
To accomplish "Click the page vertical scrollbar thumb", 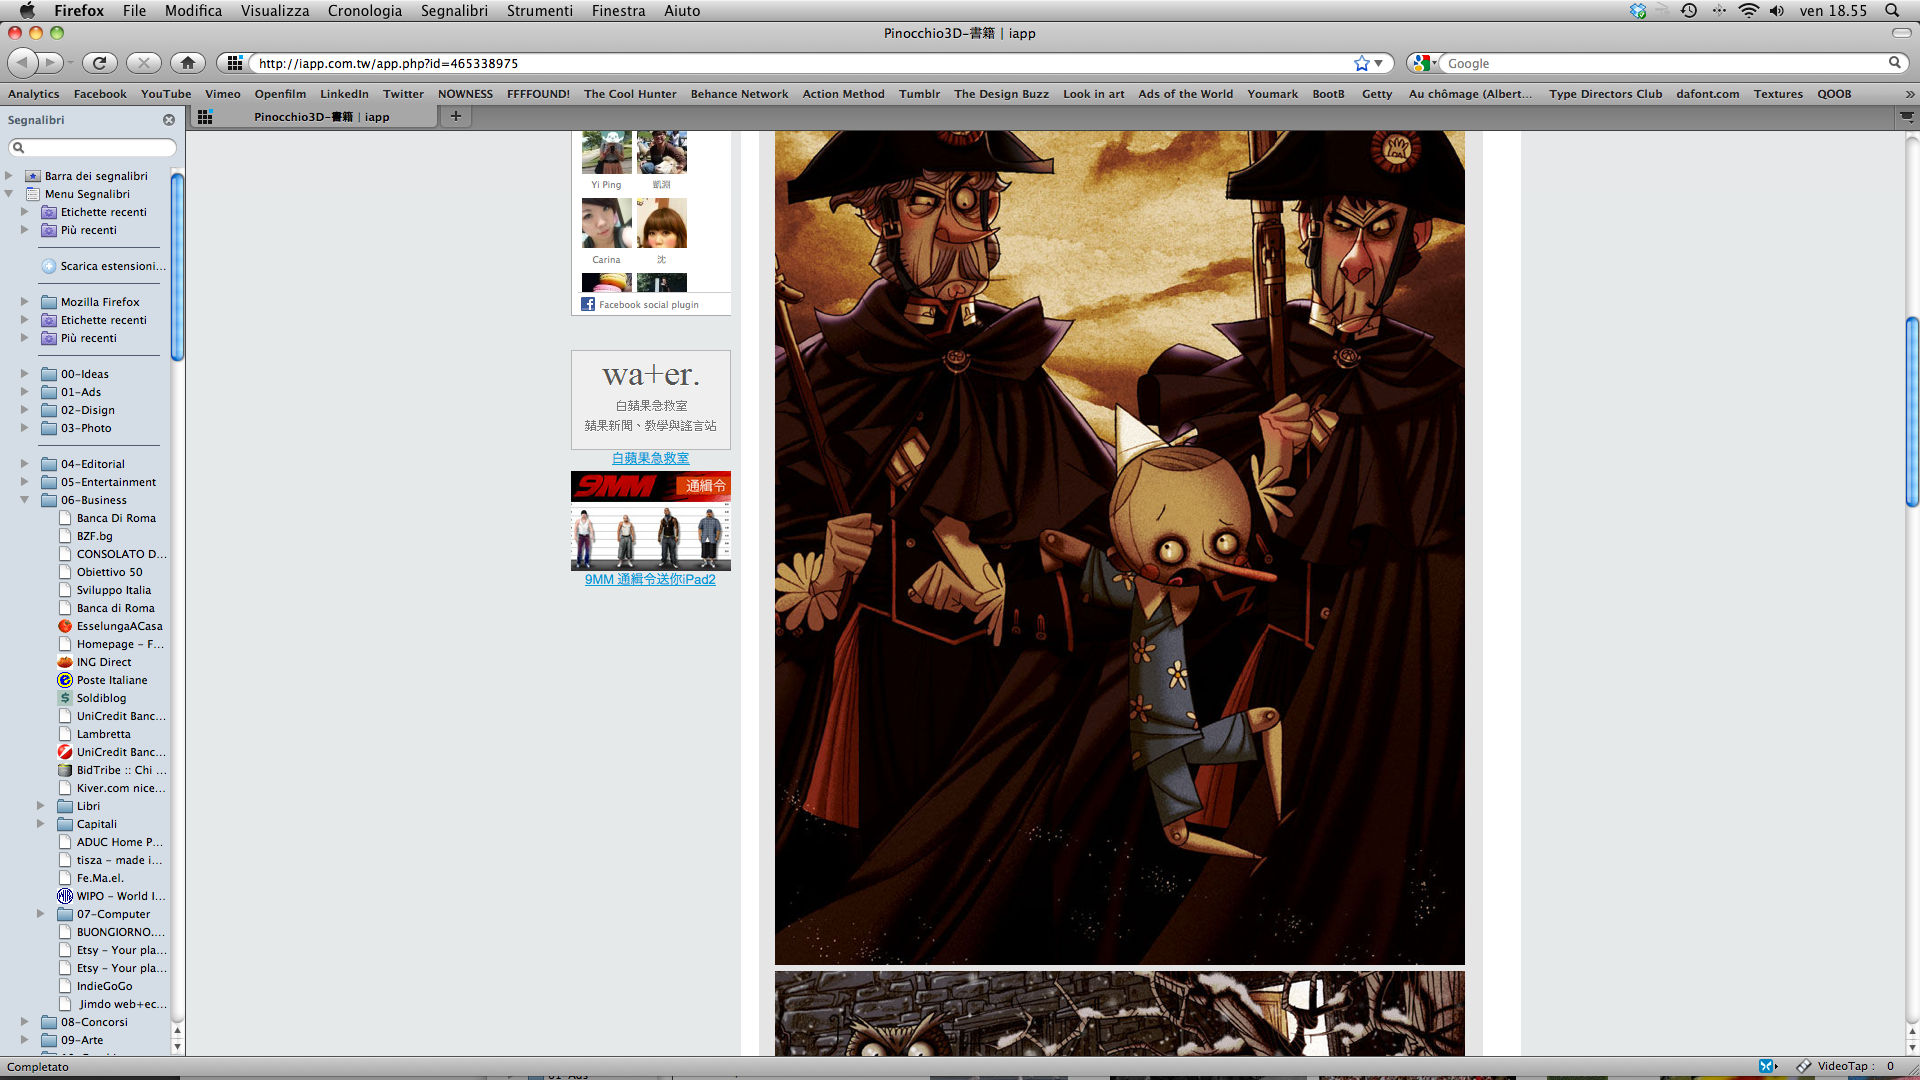I will (x=1912, y=410).
